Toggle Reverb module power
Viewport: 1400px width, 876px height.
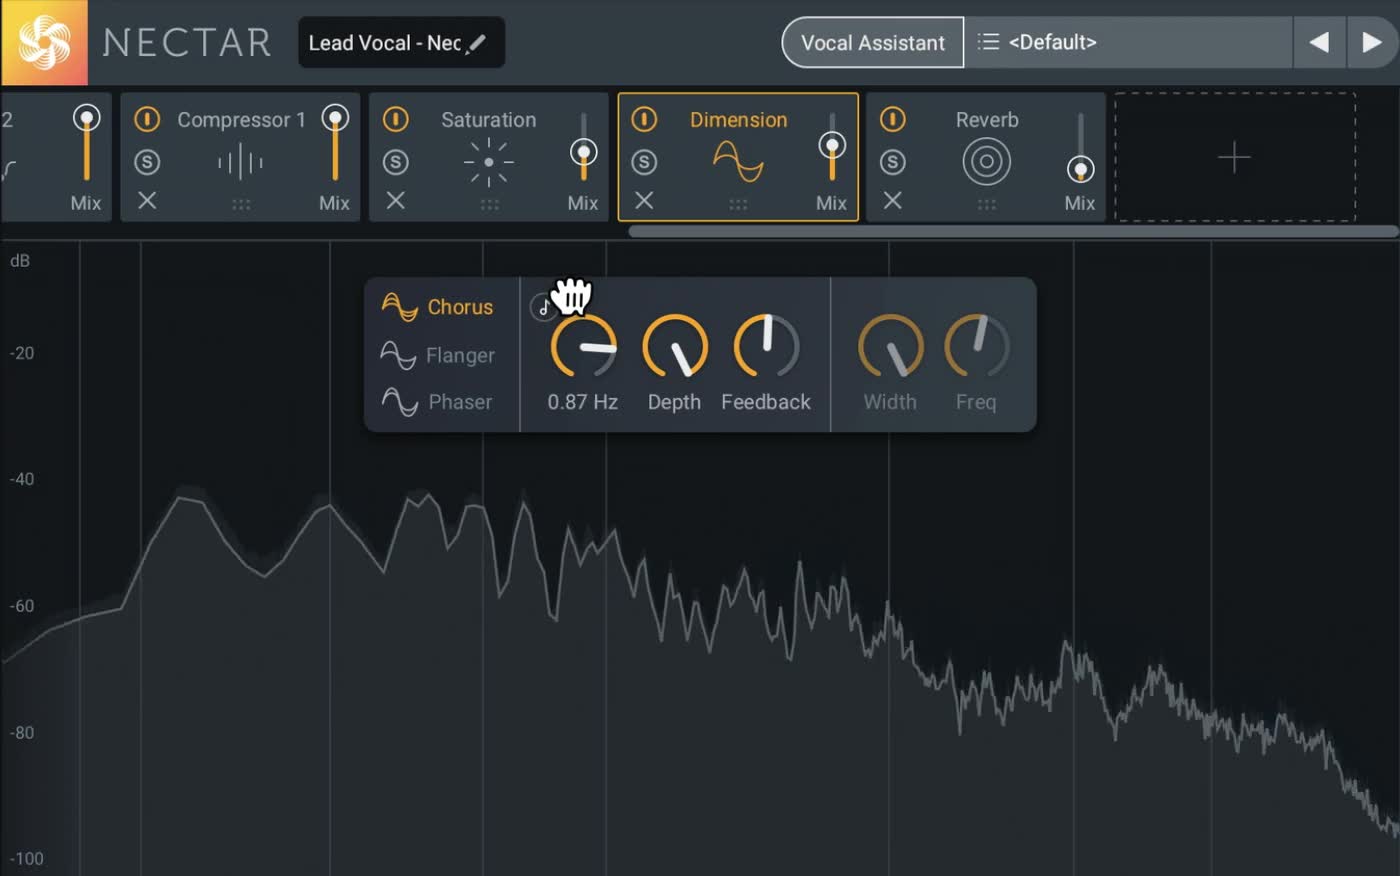click(x=892, y=119)
